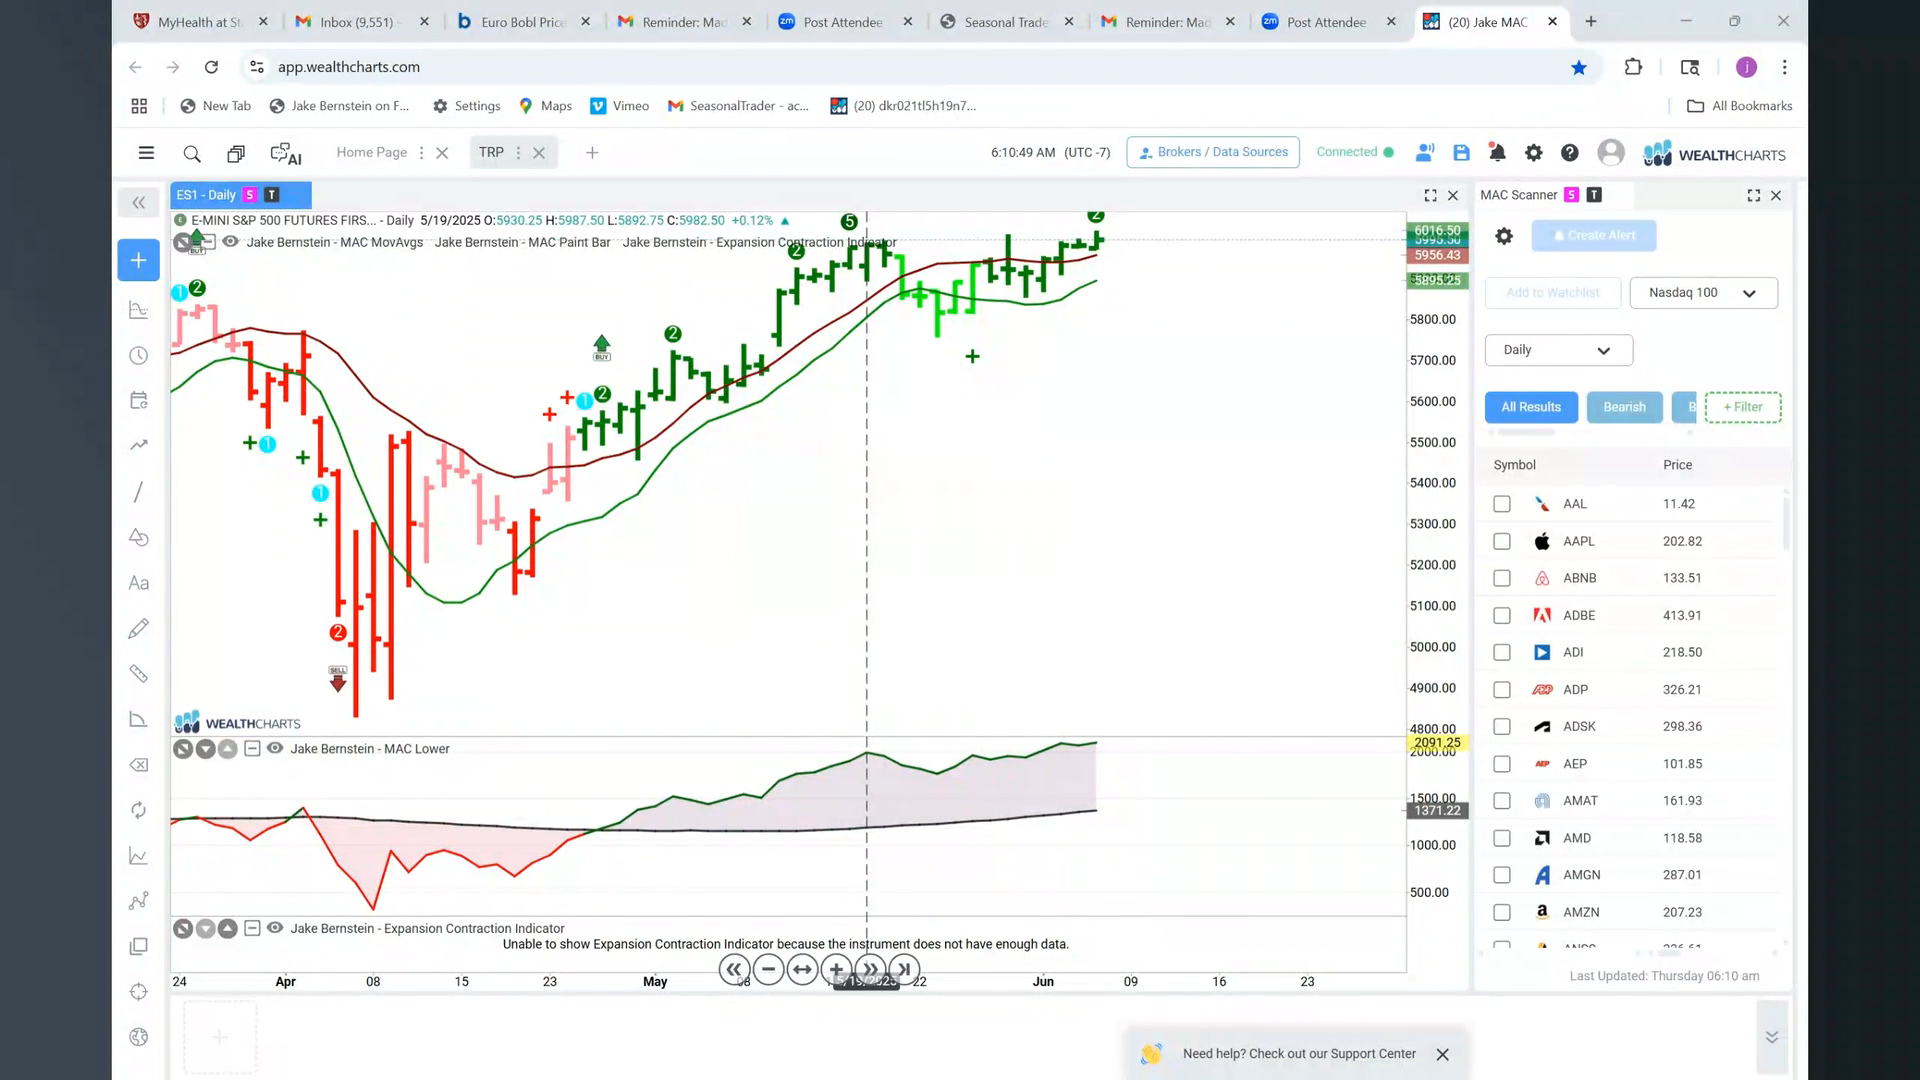Select the shapes drawing tool
The height and width of the screenshot is (1080, 1920).
coord(139,537)
